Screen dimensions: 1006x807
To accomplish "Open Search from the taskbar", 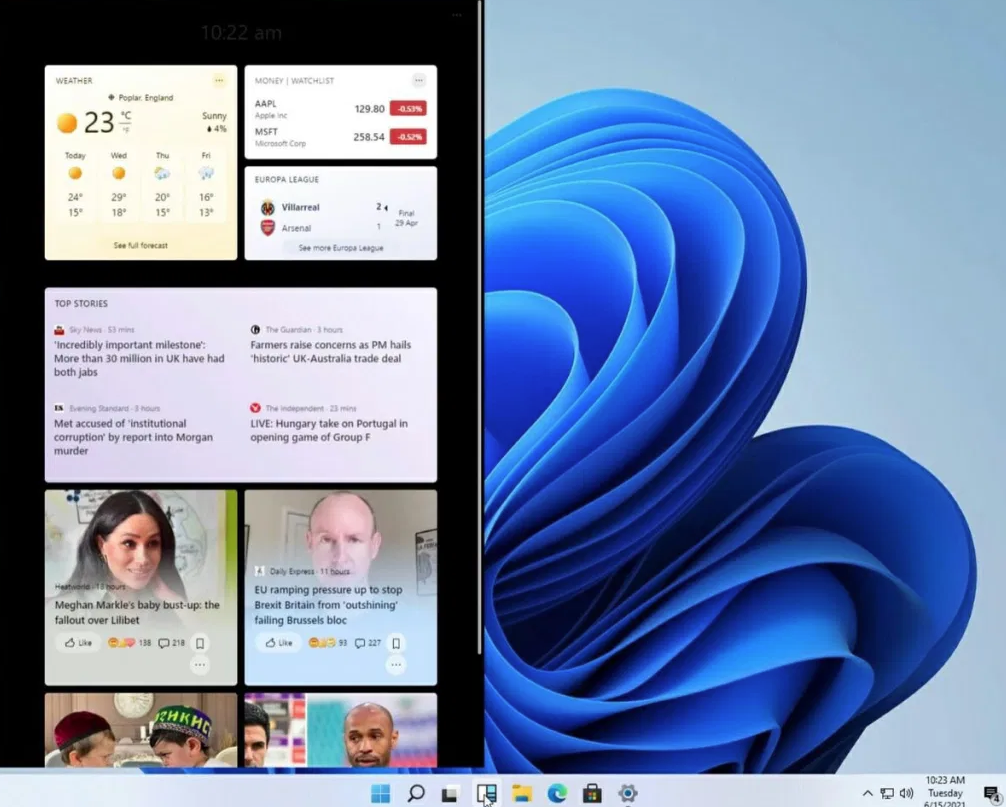I will click(x=416, y=793).
